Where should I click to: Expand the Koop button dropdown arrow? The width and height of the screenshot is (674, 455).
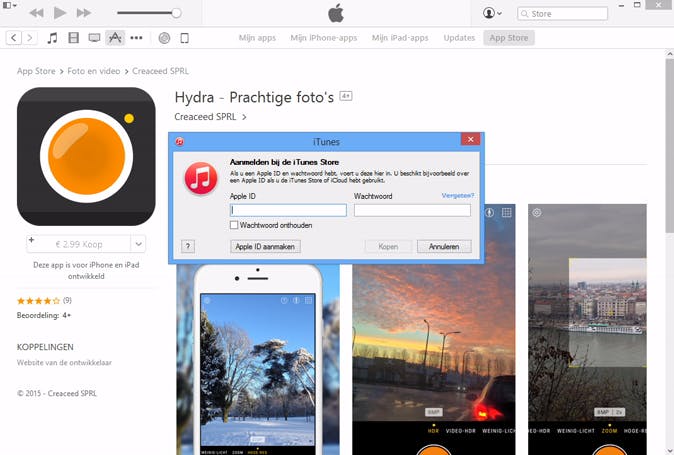pos(138,244)
